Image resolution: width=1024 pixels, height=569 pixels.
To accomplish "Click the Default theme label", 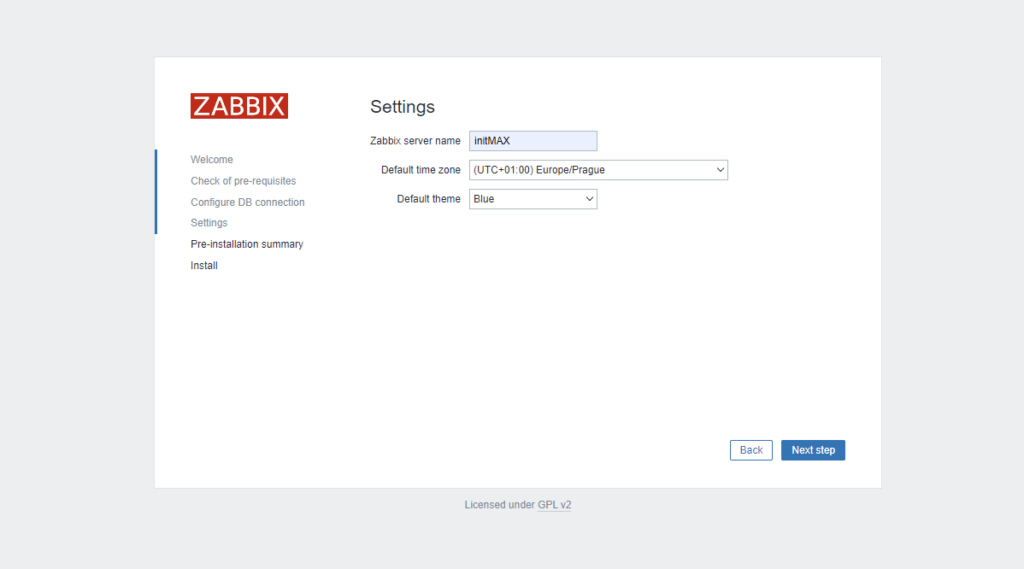I will (x=428, y=199).
